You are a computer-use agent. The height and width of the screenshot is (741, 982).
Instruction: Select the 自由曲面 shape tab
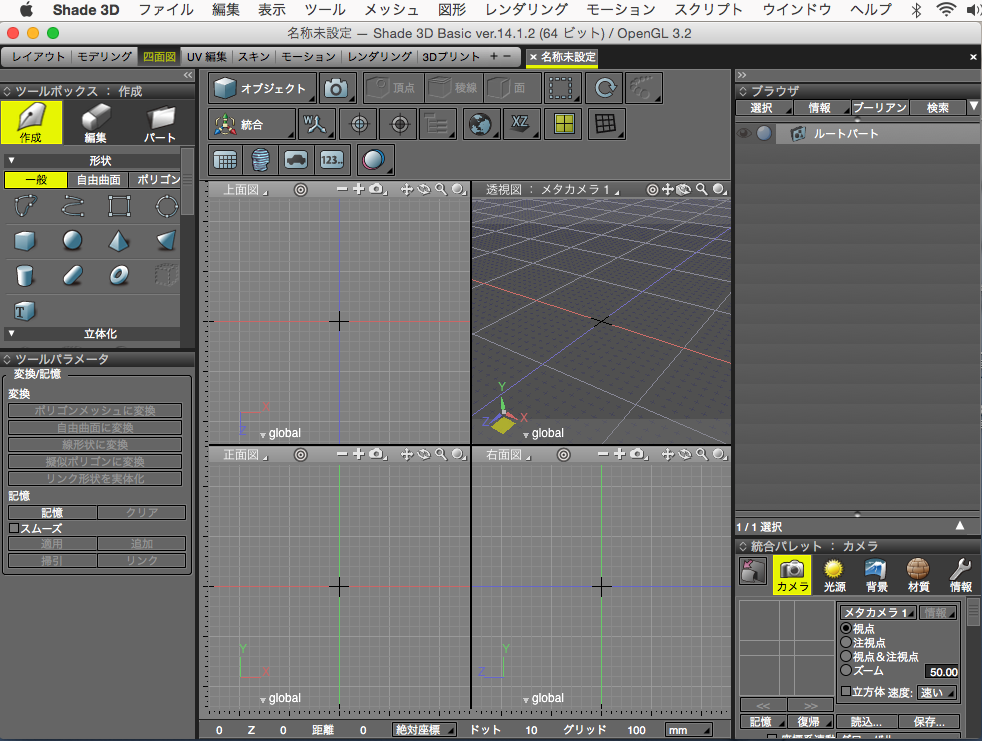pyautogui.click(x=98, y=180)
